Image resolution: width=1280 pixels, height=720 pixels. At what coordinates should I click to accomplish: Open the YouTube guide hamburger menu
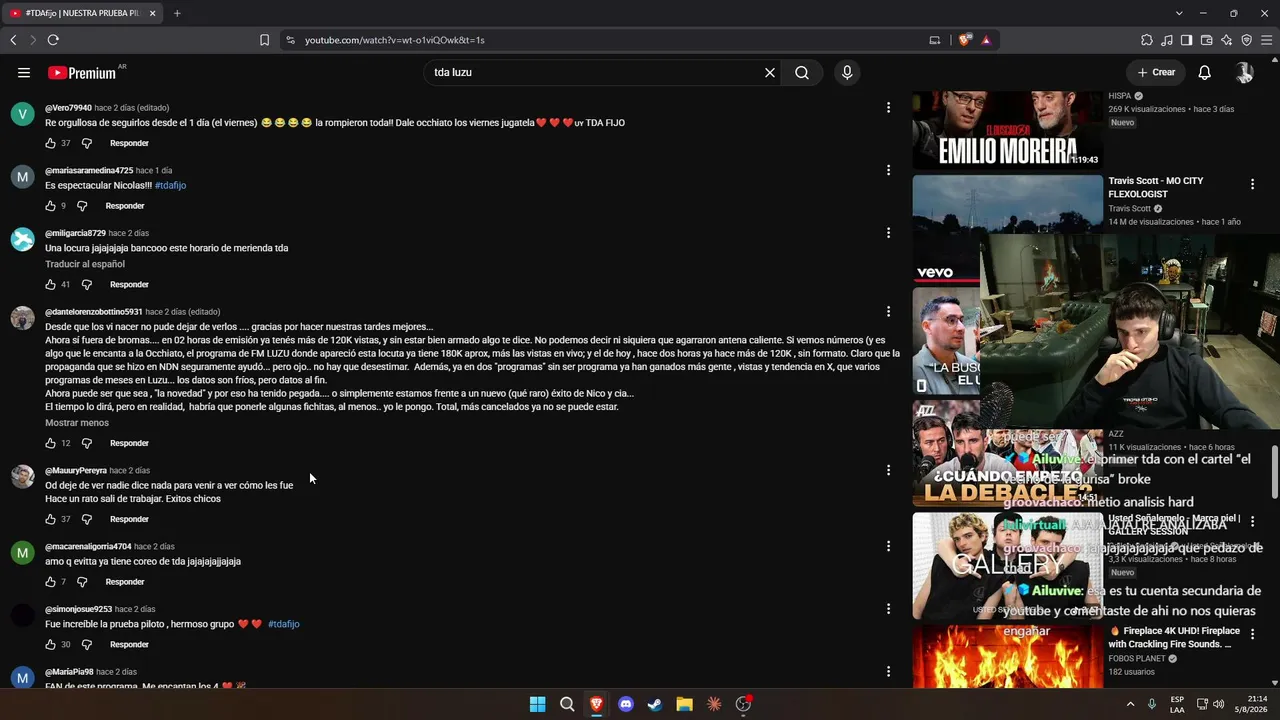point(24,72)
